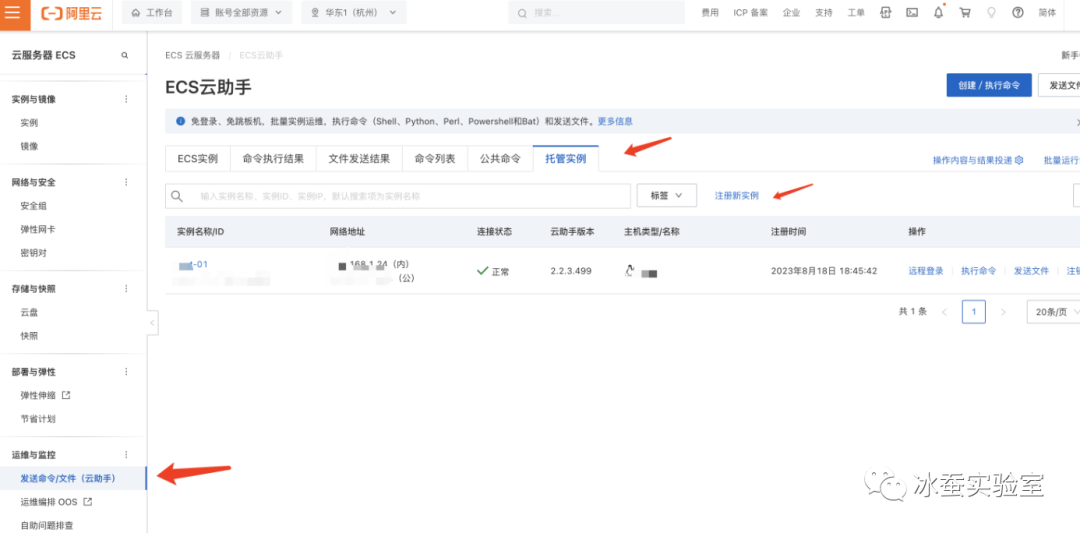Click ECS 云服务器 breadcrumb
1080x533 pixels.
point(193,55)
